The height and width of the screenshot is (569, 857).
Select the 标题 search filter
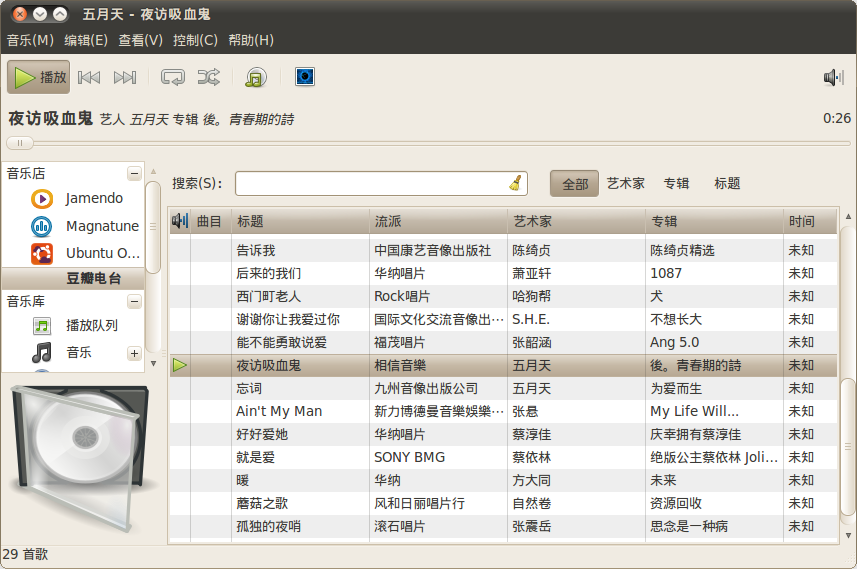[727, 184]
